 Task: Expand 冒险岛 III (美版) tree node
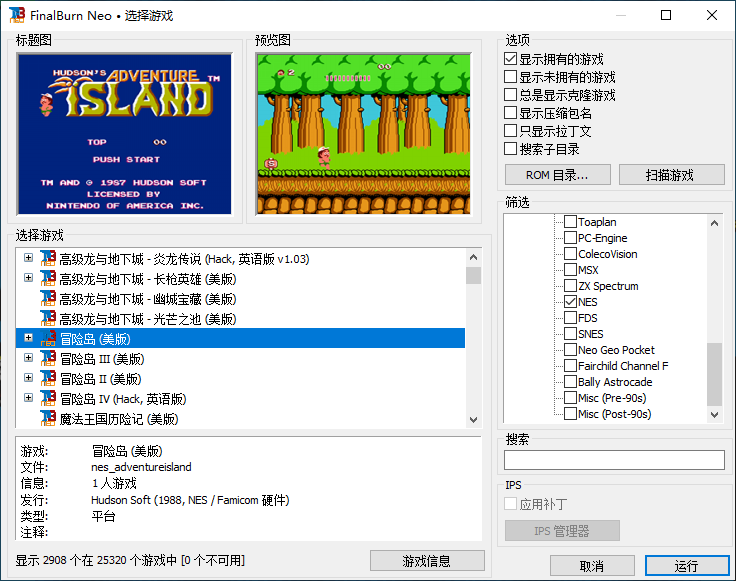(x=29, y=358)
